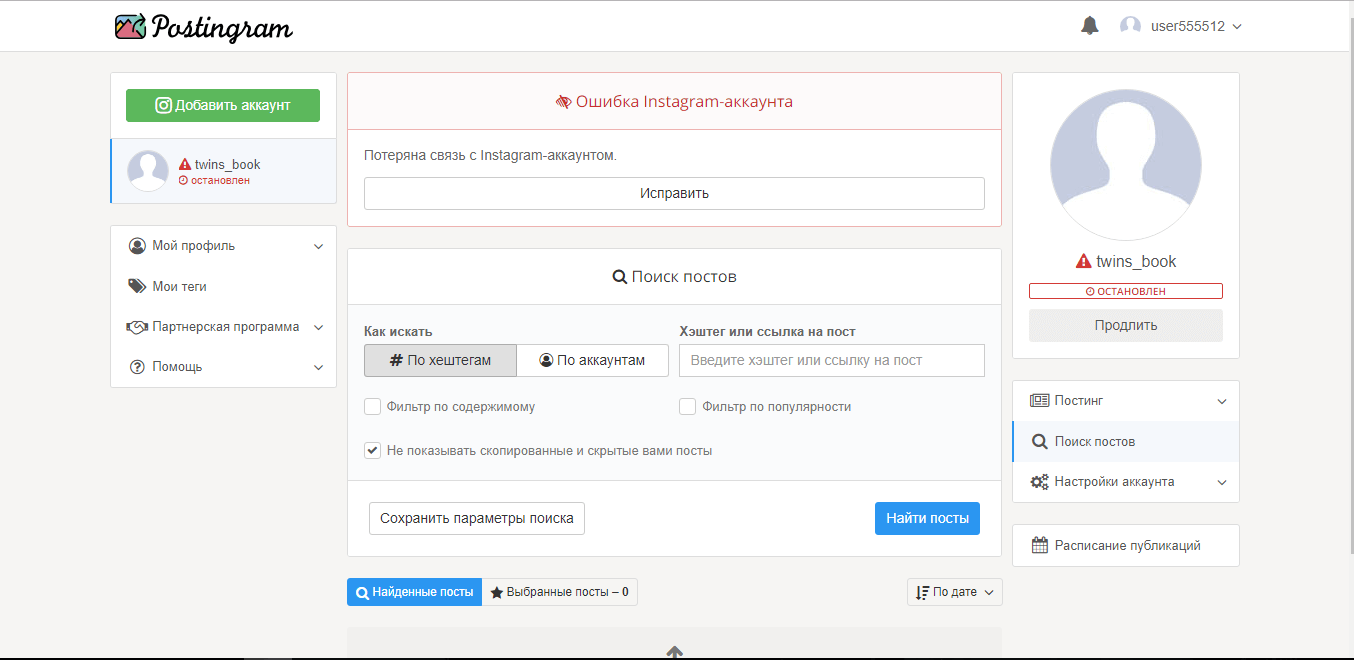Select the По аккаунтам search mode
This screenshot has width=1354, height=660.
click(592, 360)
